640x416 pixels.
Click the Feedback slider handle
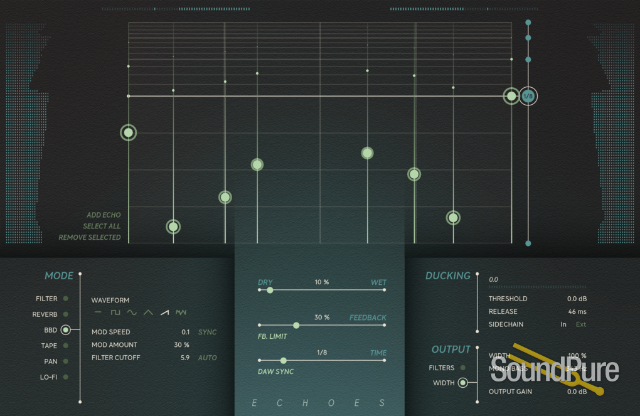pos(295,325)
